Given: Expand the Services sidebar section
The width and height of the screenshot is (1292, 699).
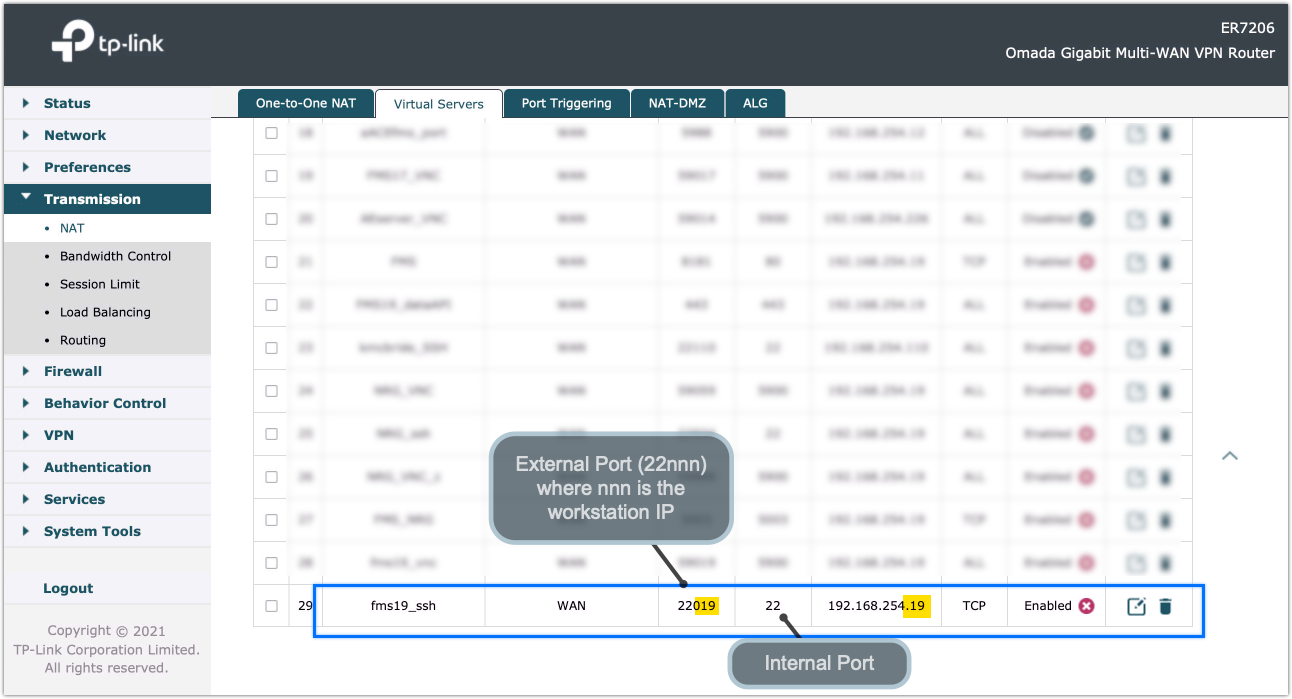Looking at the screenshot, I should [107, 499].
